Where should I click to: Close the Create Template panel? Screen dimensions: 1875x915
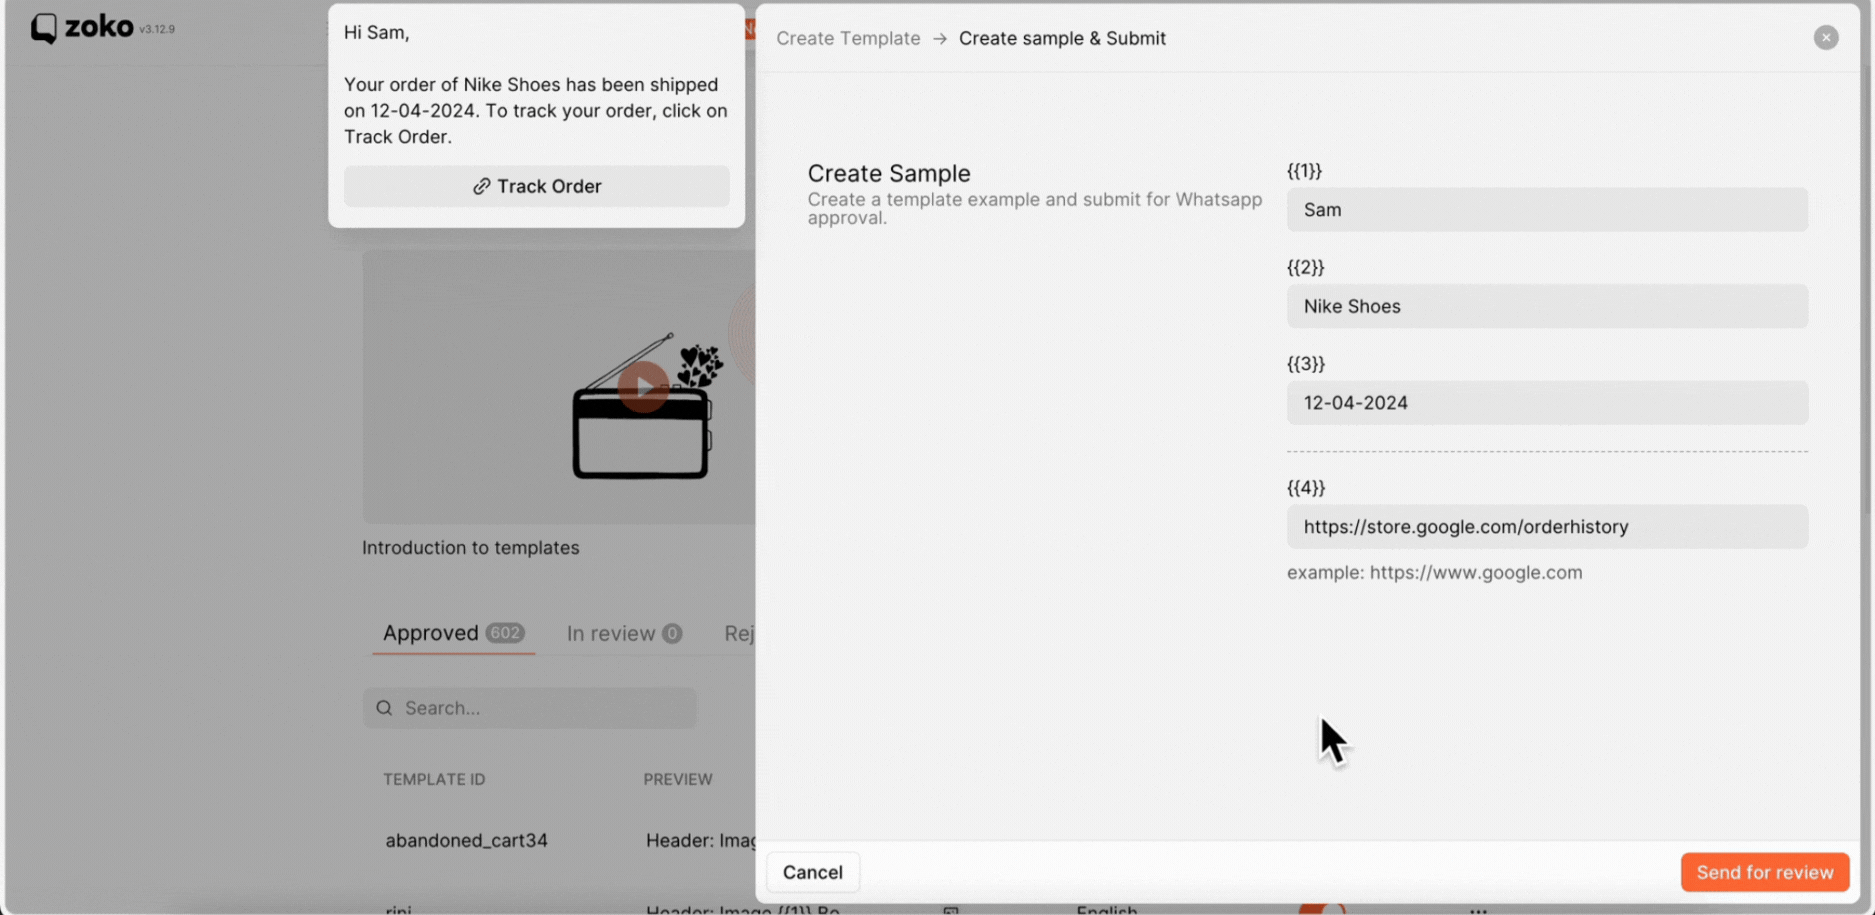pos(1826,37)
